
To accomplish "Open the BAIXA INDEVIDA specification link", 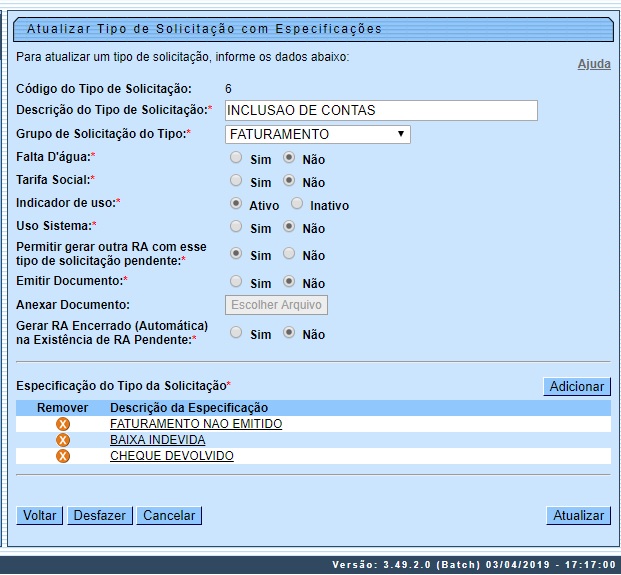I will [x=157, y=440].
